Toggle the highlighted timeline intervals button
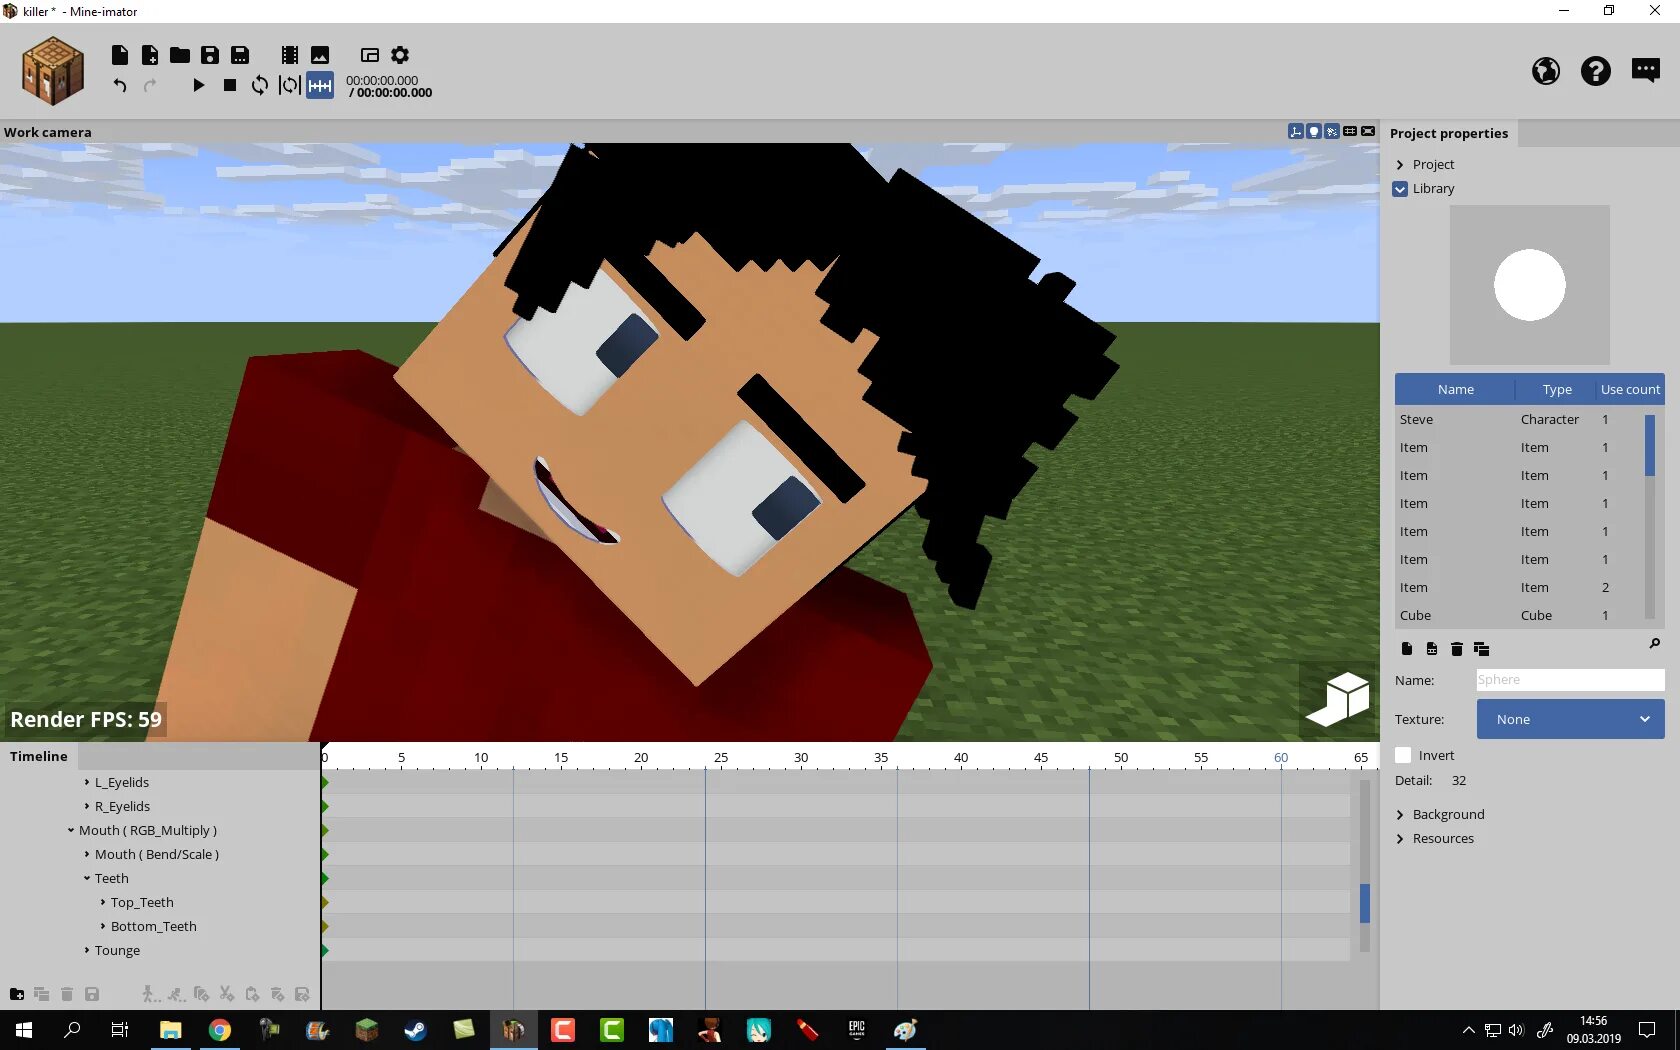Screen dimensions: 1680x1050 pos(320,86)
